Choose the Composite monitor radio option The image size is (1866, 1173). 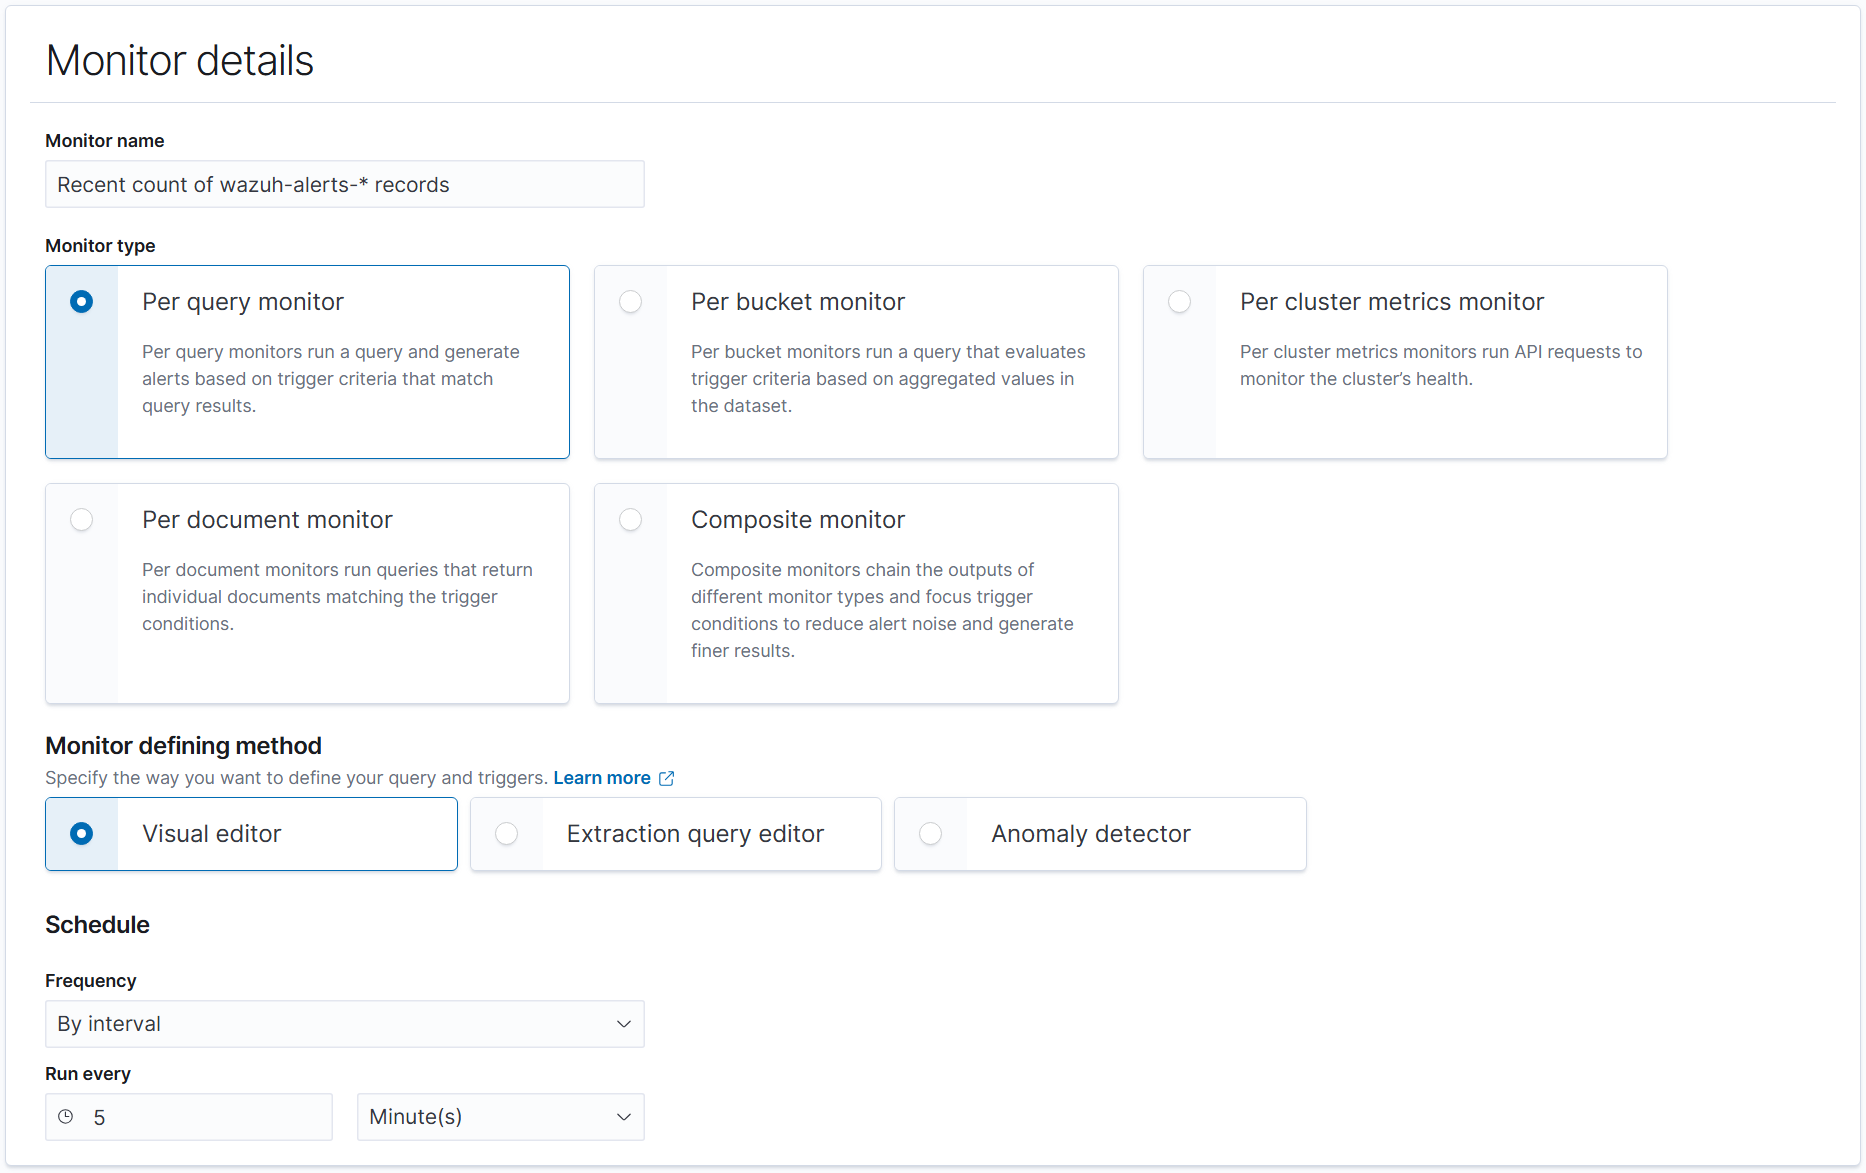coord(630,520)
